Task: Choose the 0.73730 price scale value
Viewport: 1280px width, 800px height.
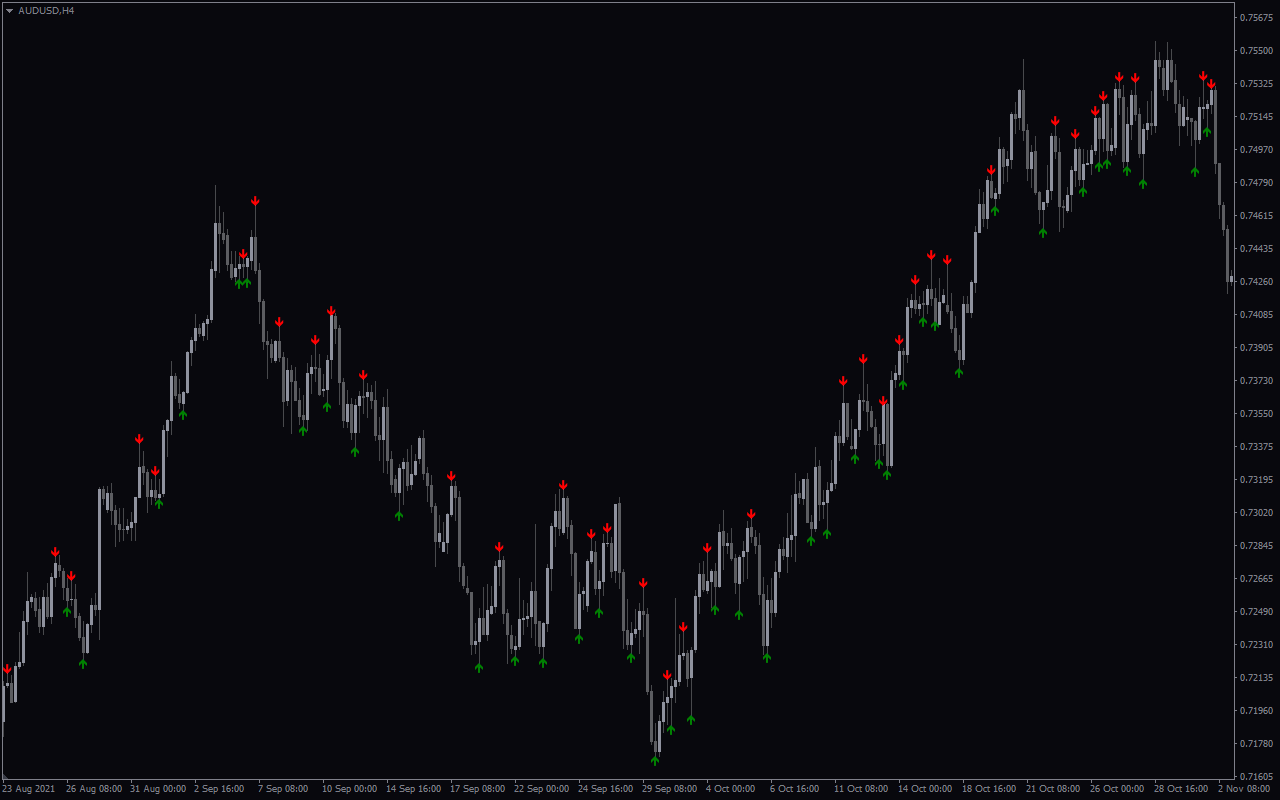Action: click(1257, 380)
